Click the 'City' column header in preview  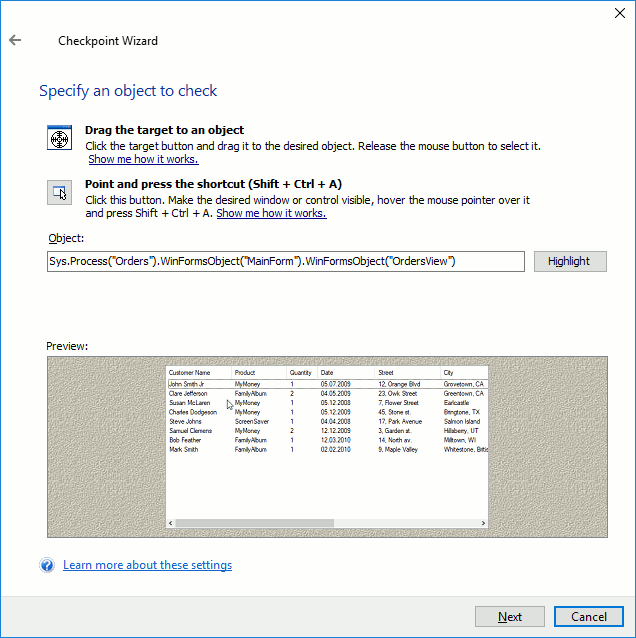pos(464,373)
